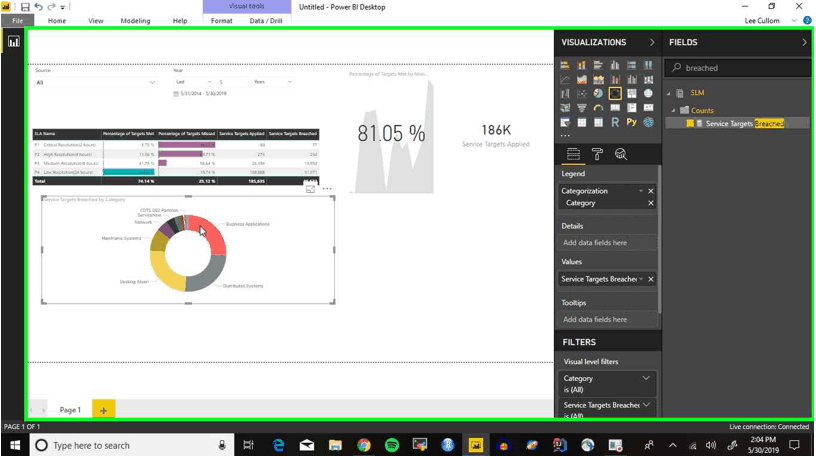Screen dimensions: 816x457
Task: Open the Format ribbon tab
Action: click(x=222, y=21)
